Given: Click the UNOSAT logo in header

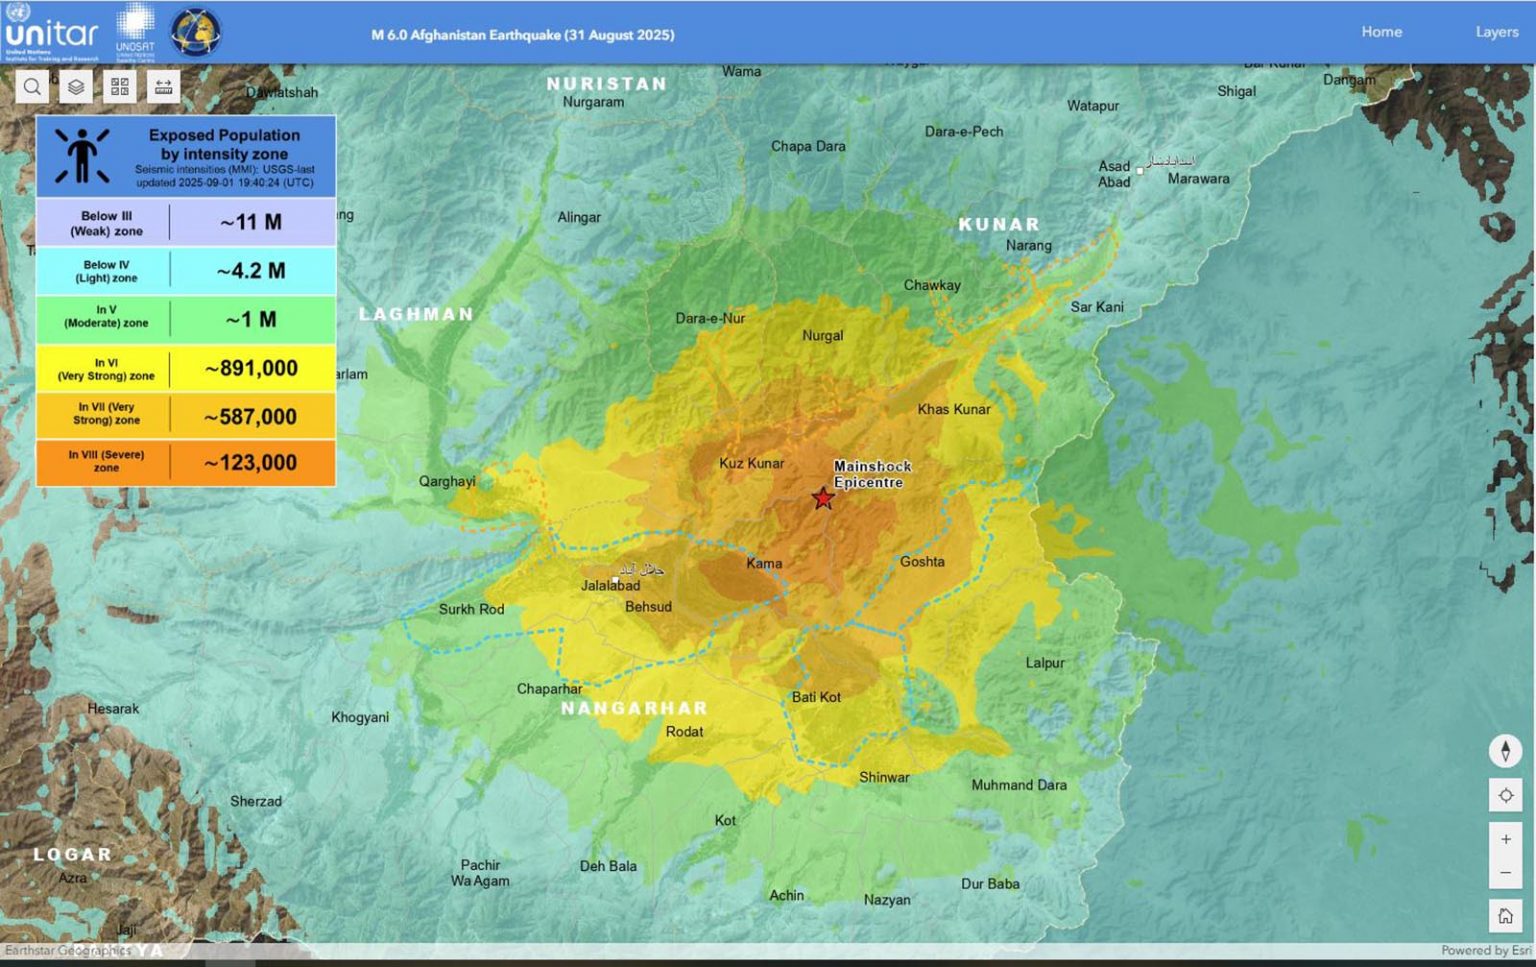Looking at the screenshot, I should (x=135, y=32).
